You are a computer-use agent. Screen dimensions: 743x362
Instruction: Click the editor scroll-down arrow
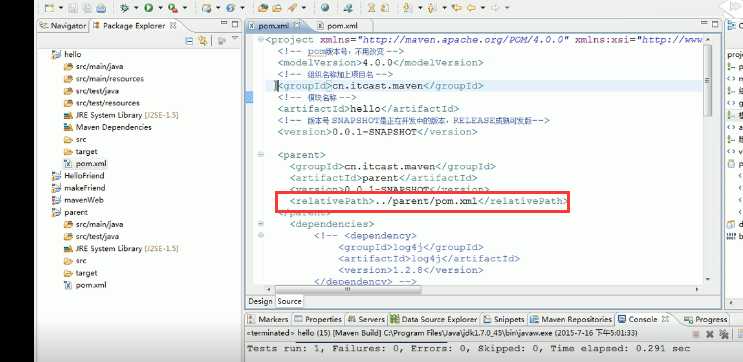point(708,280)
